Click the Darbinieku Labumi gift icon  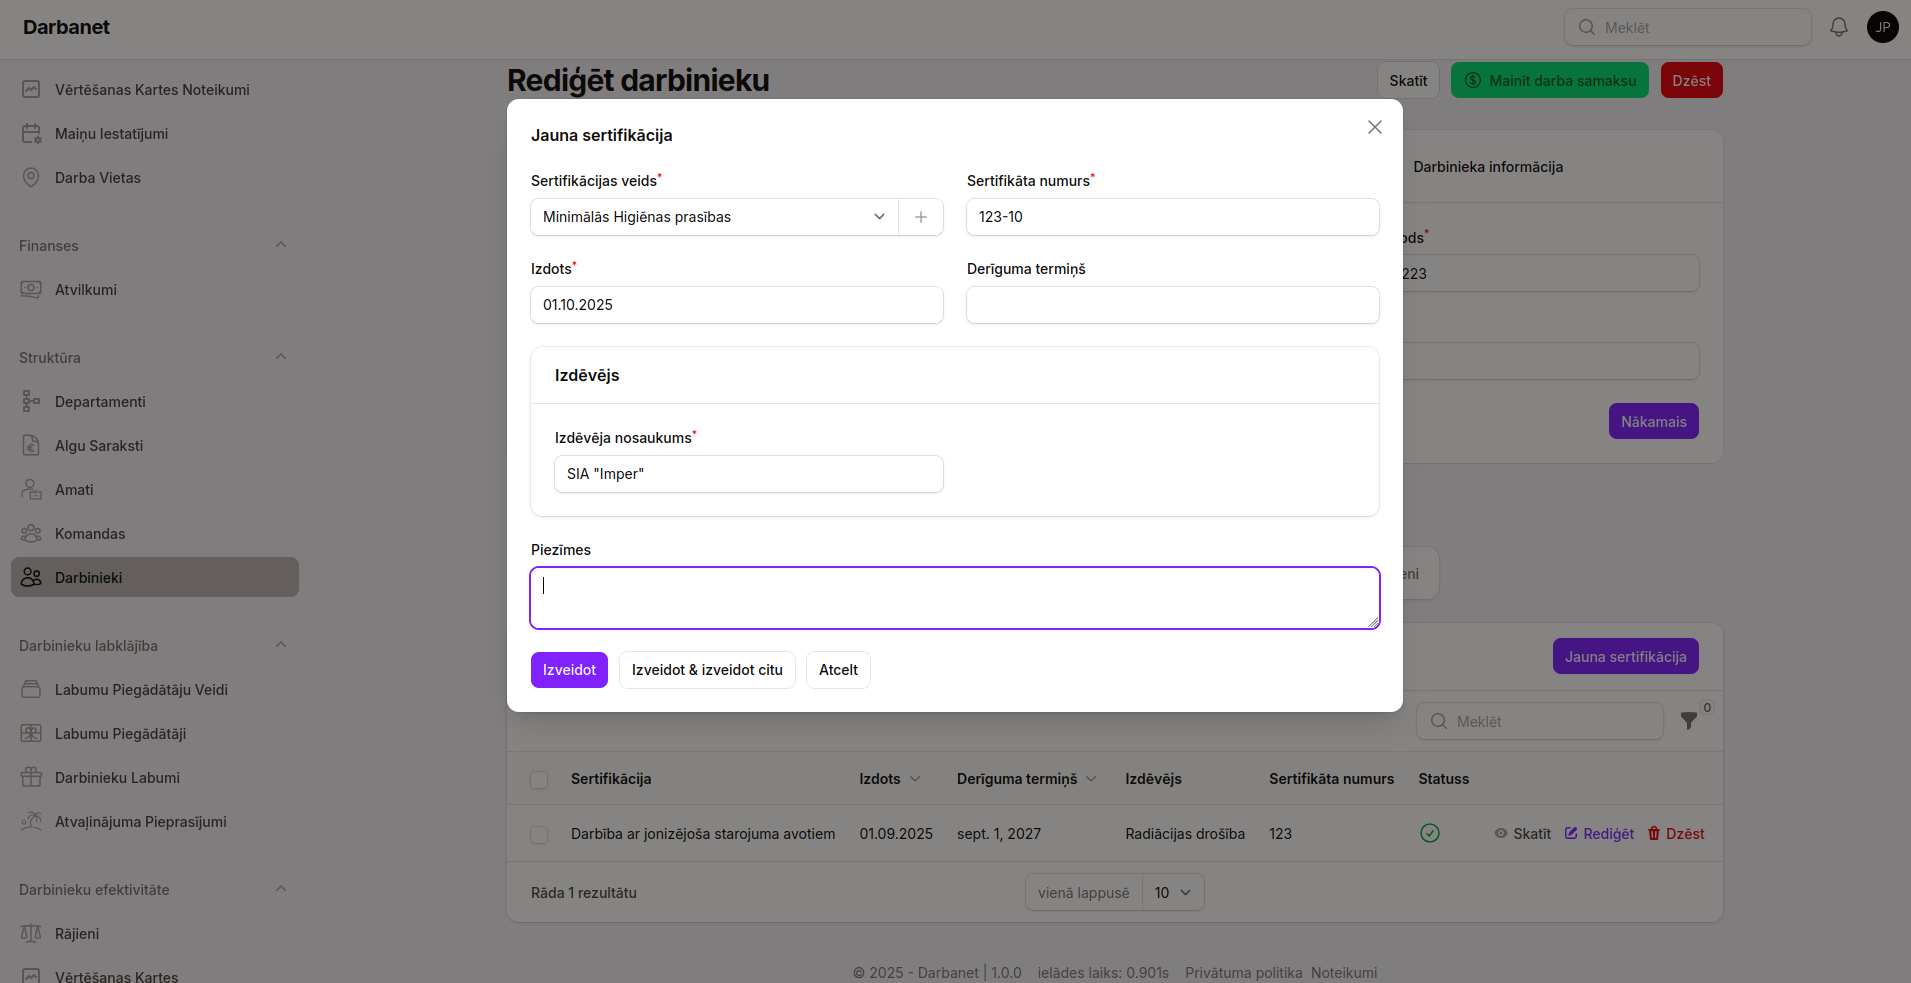click(31, 778)
